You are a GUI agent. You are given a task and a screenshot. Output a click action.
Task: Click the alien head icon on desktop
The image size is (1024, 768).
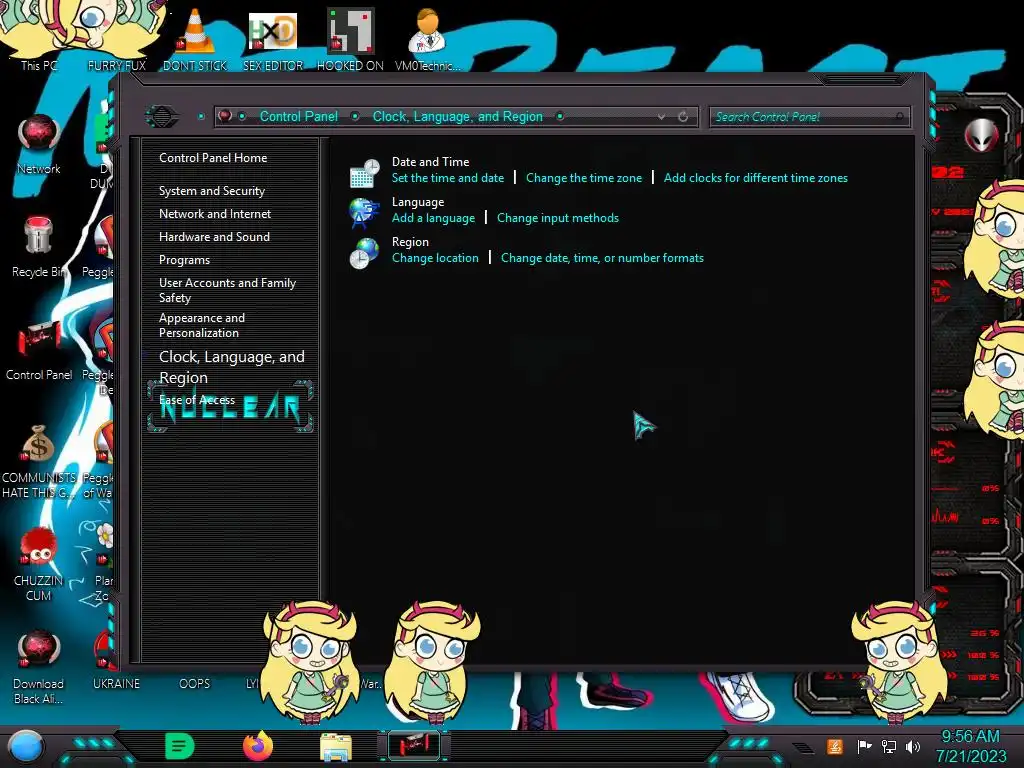[x=982, y=135]
